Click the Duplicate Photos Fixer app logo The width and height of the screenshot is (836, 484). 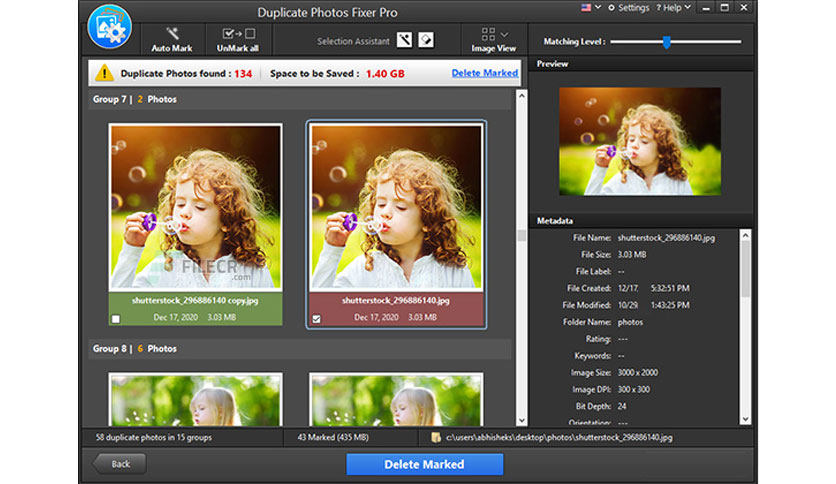point(109,27)
